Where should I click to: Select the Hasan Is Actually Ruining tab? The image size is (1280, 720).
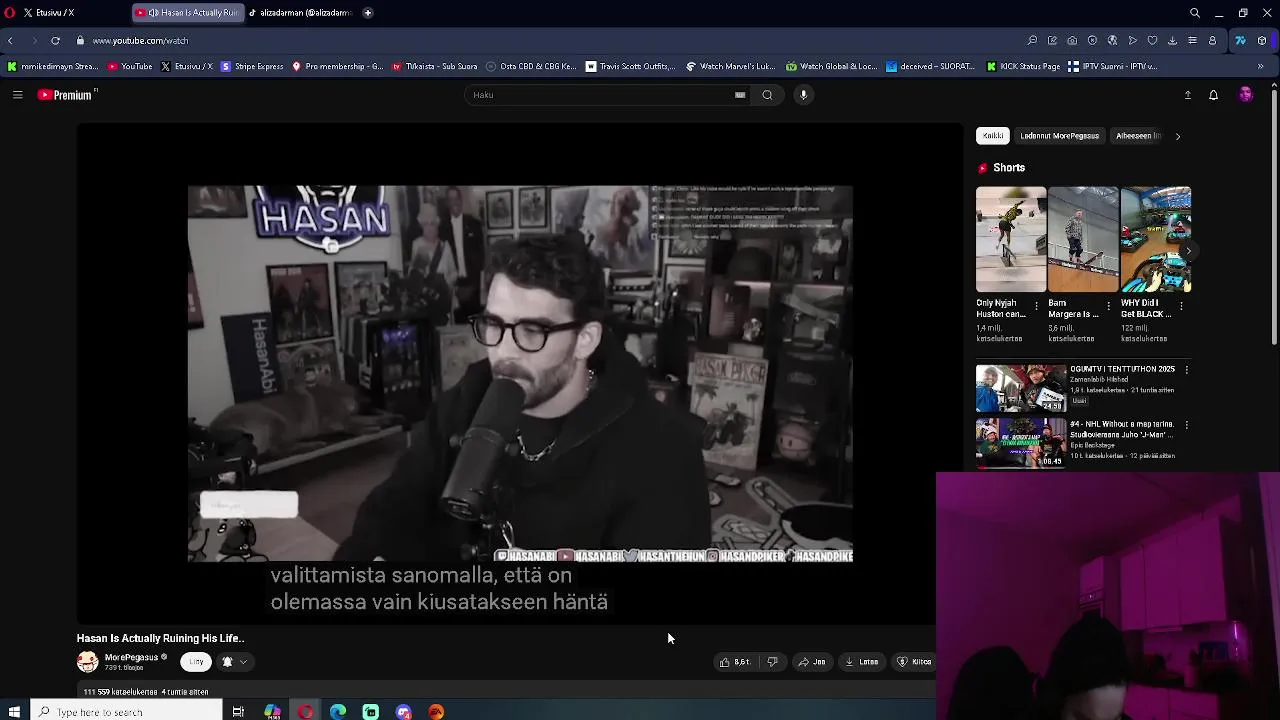tap(187, 13)
